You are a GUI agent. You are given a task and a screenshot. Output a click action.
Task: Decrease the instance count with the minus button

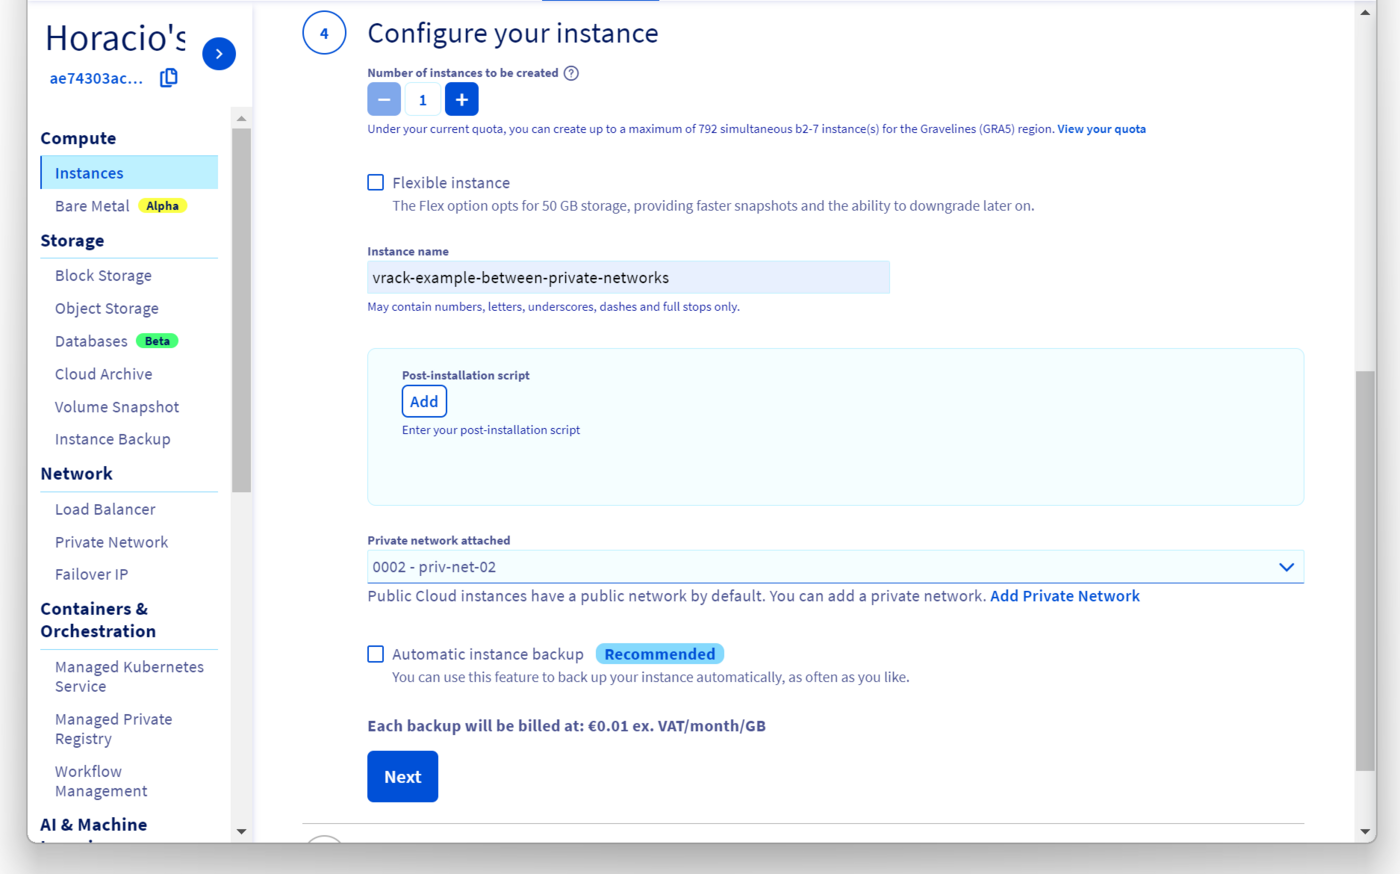tap(384, 100)
